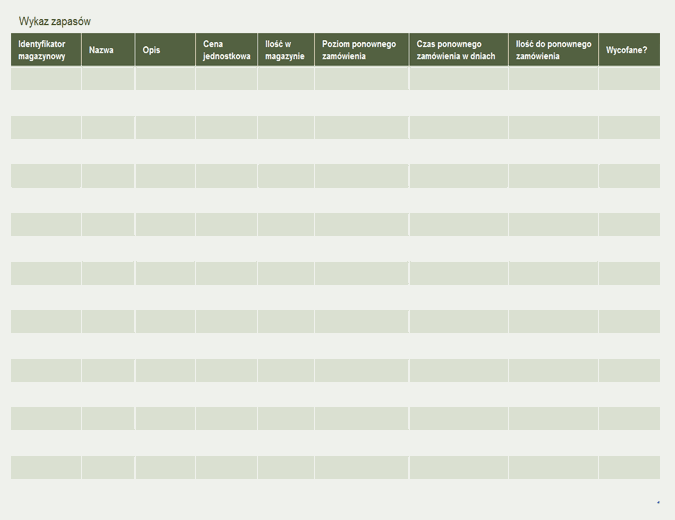675x520 pixels.
Task: Click the small blue table-end marker
Action: pyautogui.click(x=658, y=501)
